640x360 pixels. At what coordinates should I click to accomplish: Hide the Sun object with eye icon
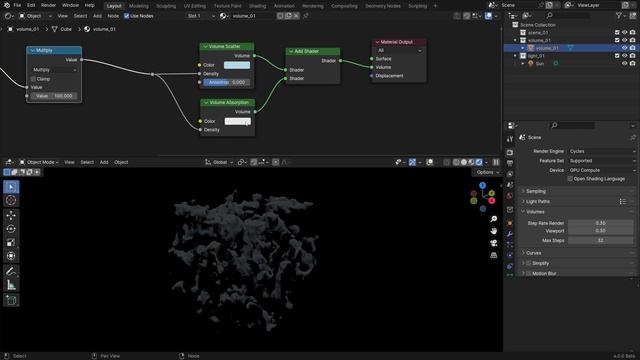click(624, 63)
